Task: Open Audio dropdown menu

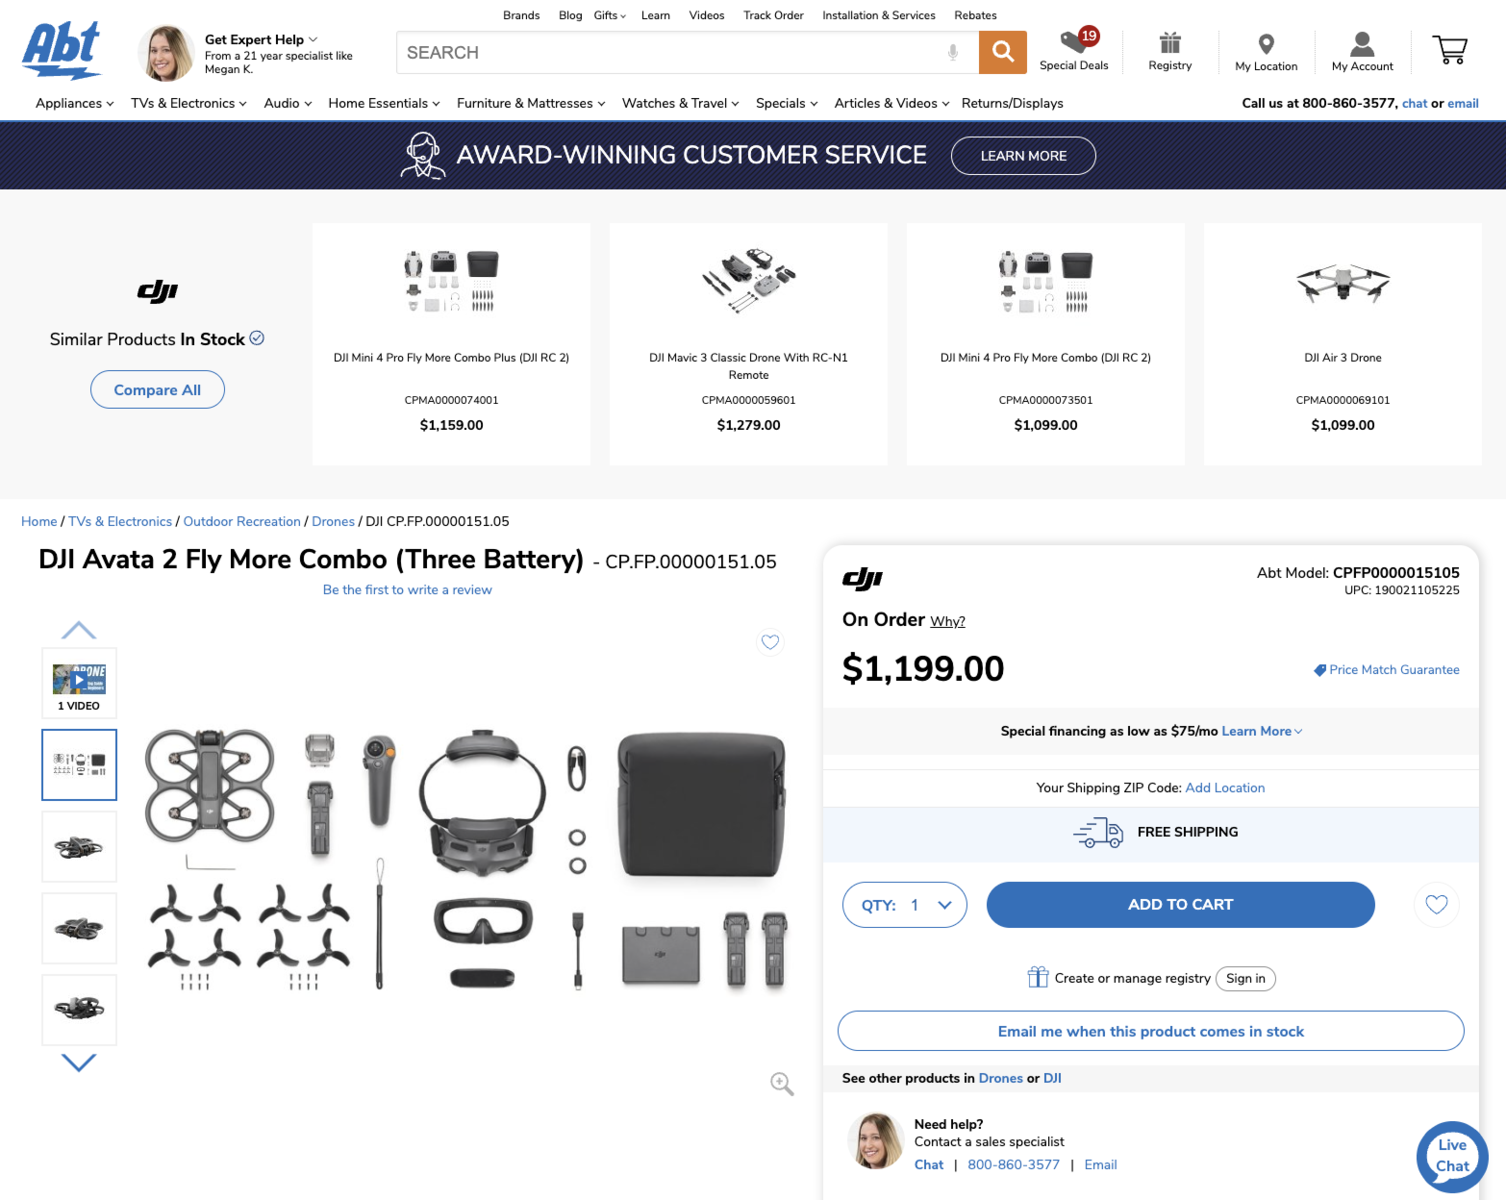Action: coord(288,103)
